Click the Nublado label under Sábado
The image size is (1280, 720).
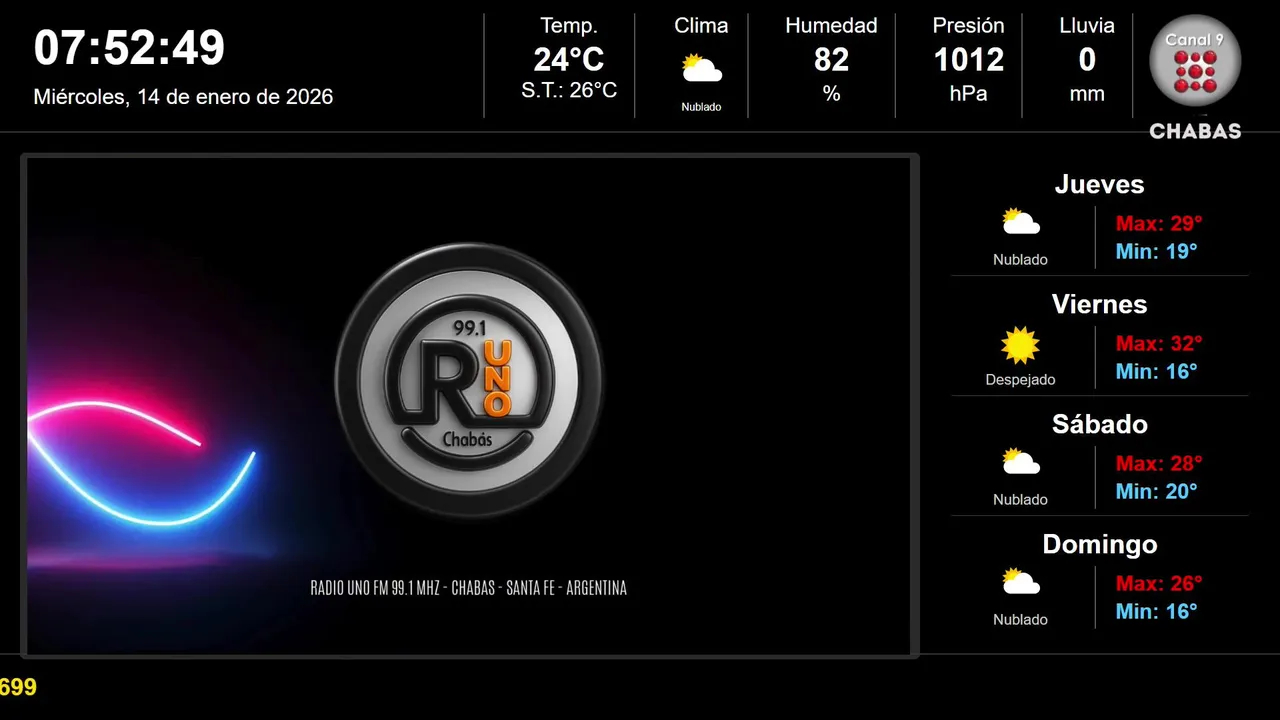[1020, 499]
